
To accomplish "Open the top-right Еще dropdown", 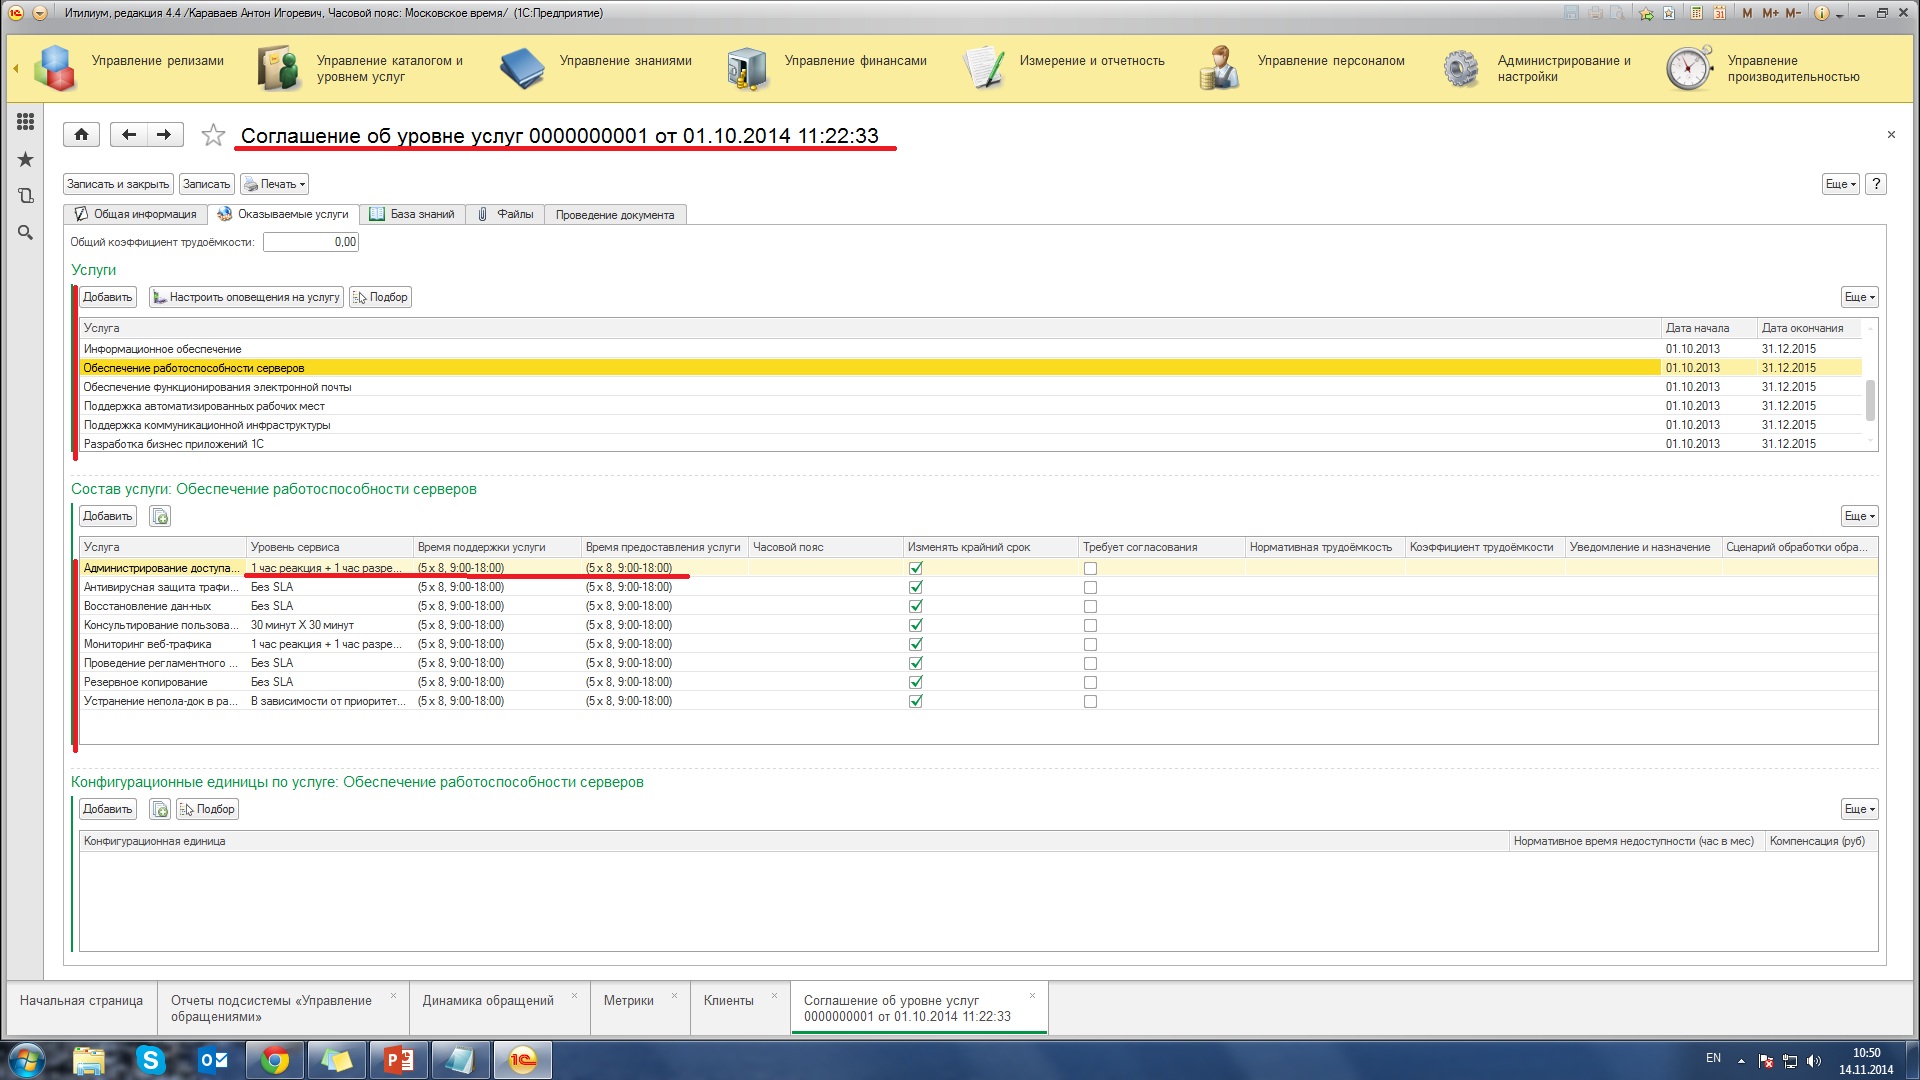I will (1840, 184).
